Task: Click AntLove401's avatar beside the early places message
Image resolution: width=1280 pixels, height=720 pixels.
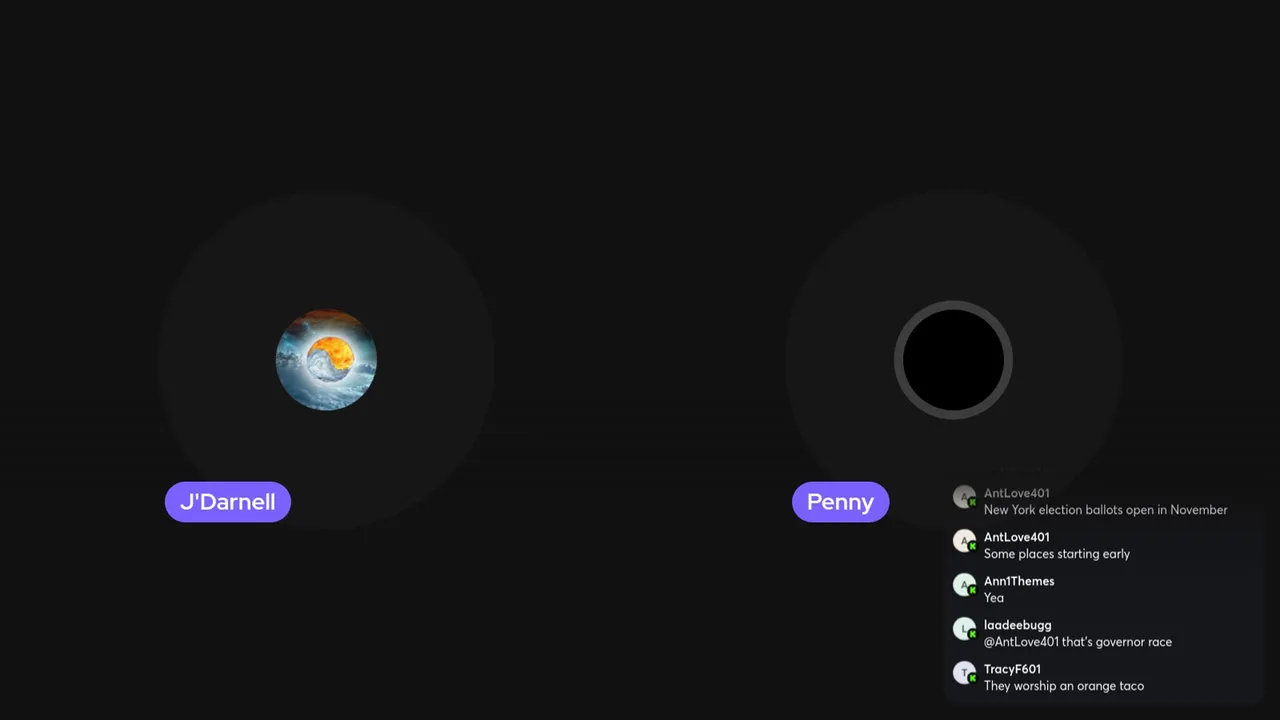Action: click(x=964, y=541)
